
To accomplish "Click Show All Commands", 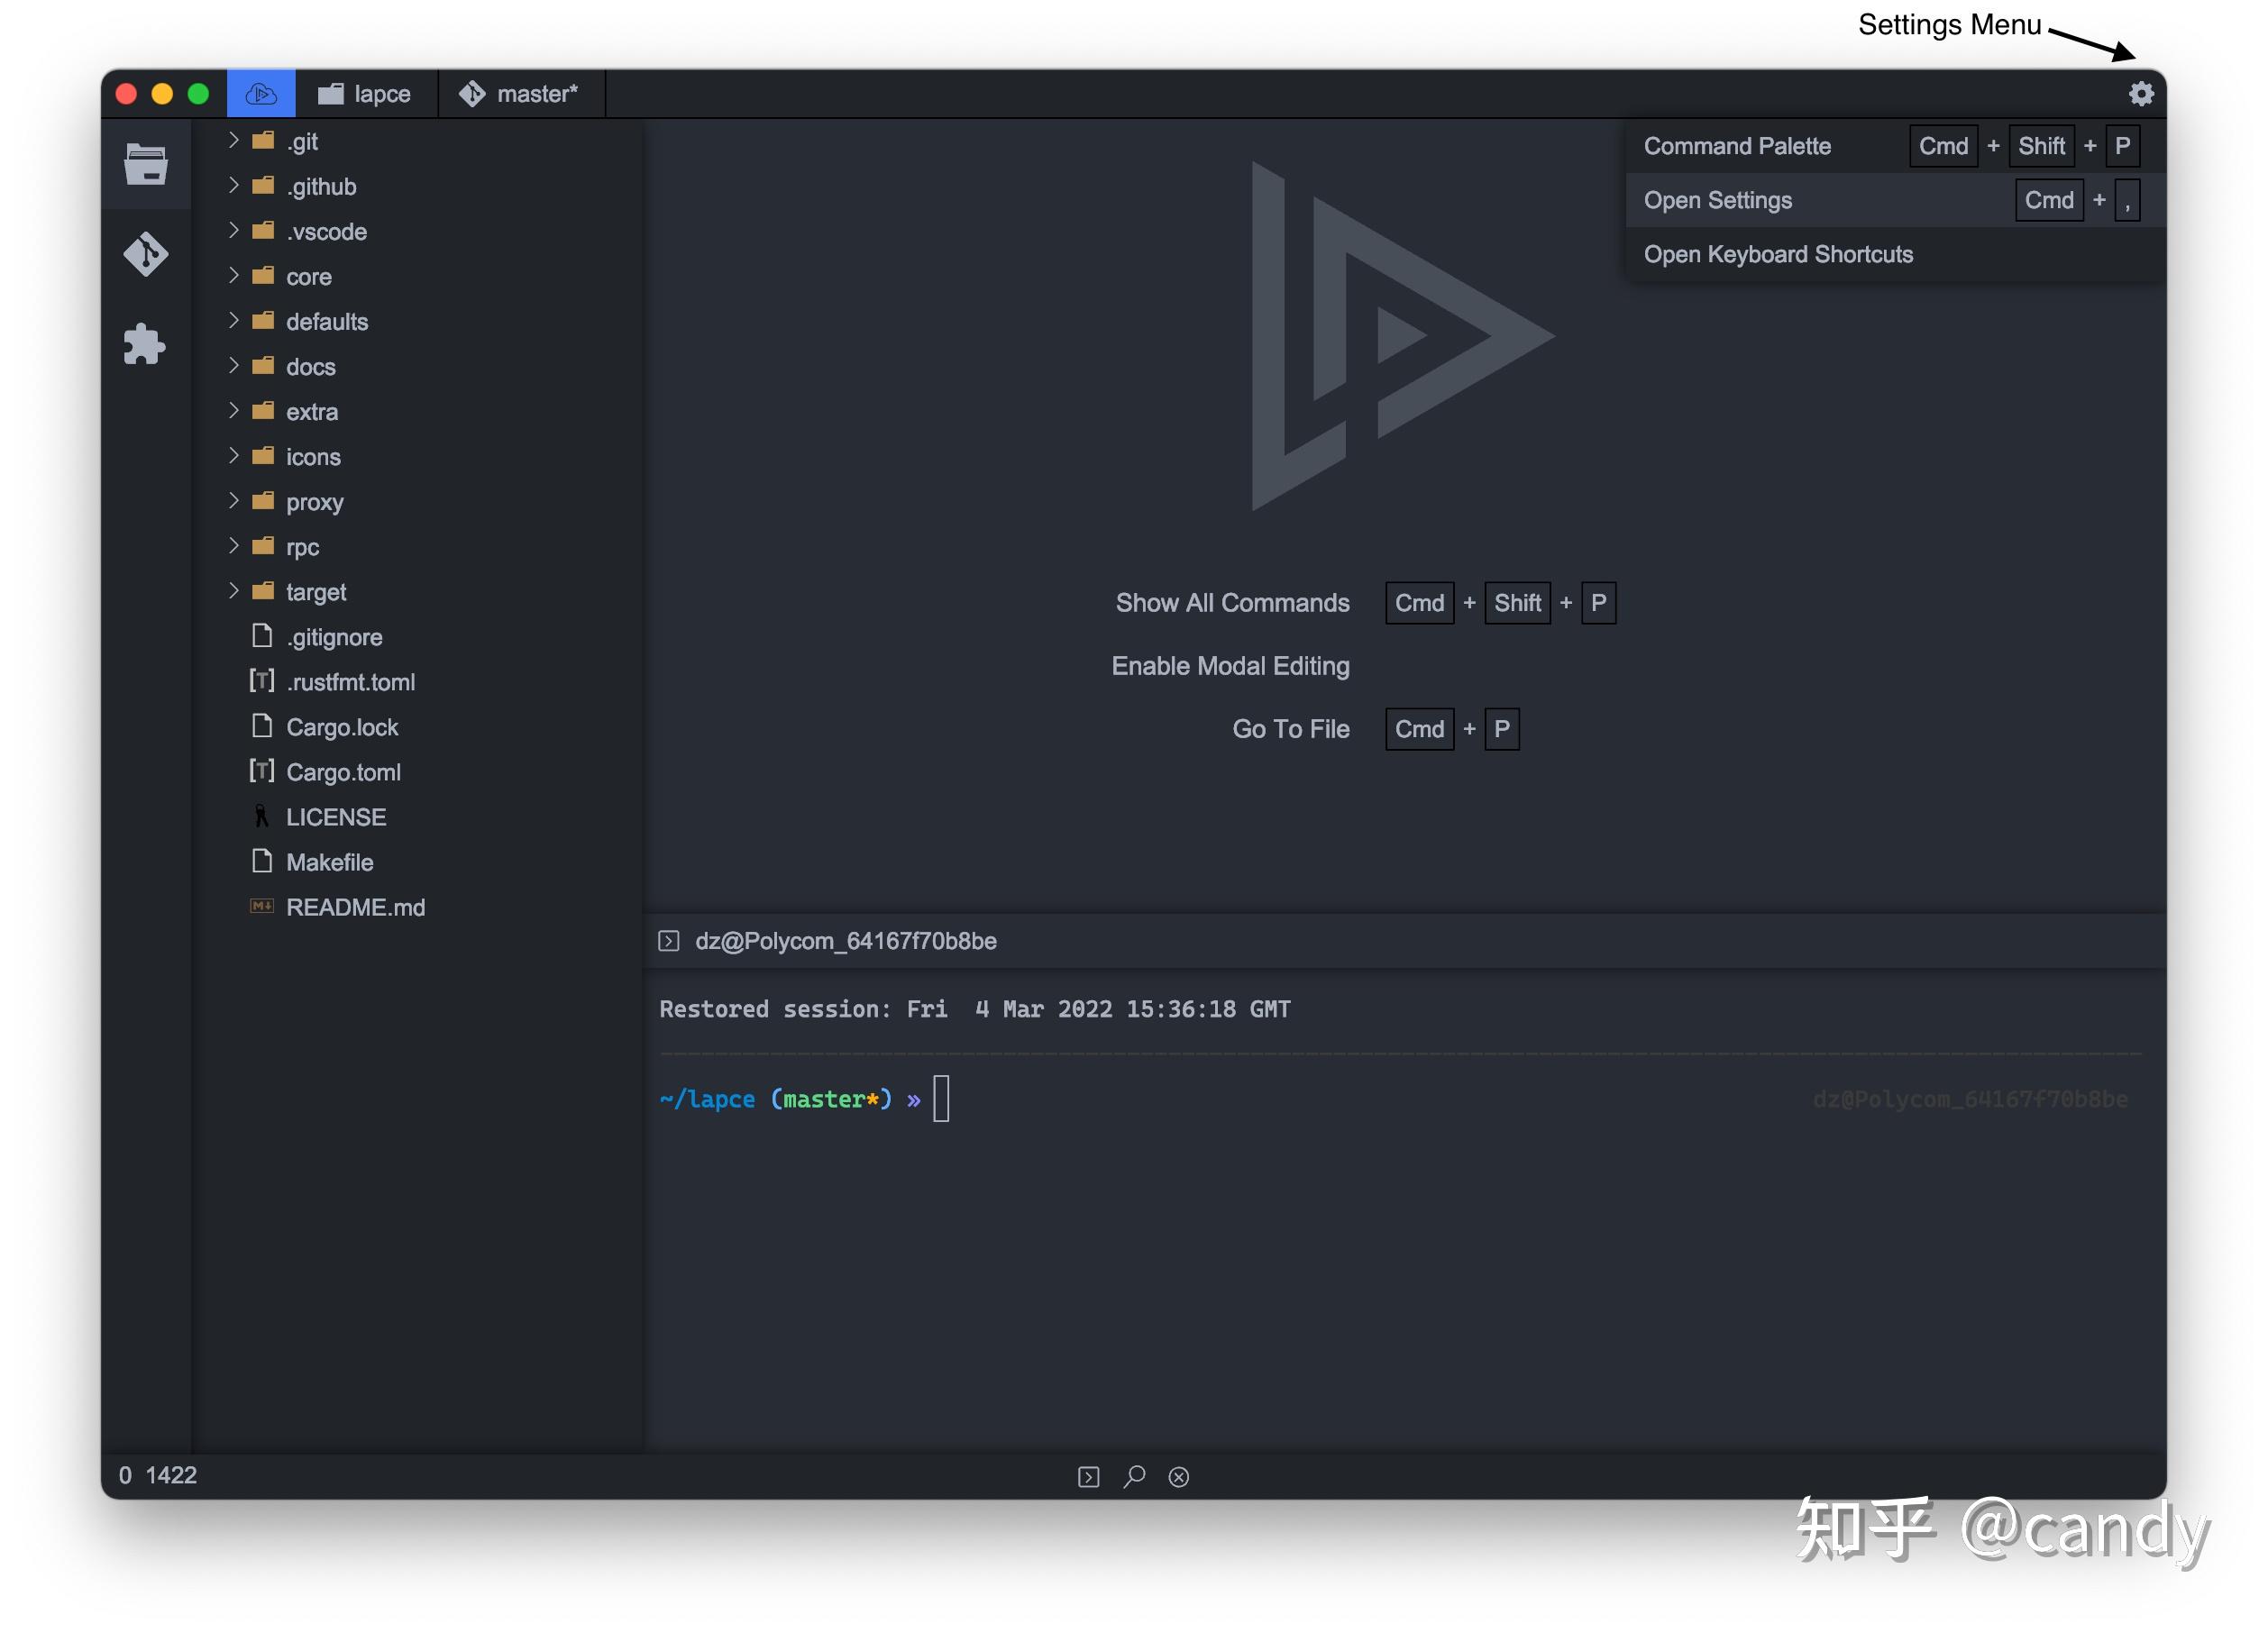I will click(x=1232, y=603).
